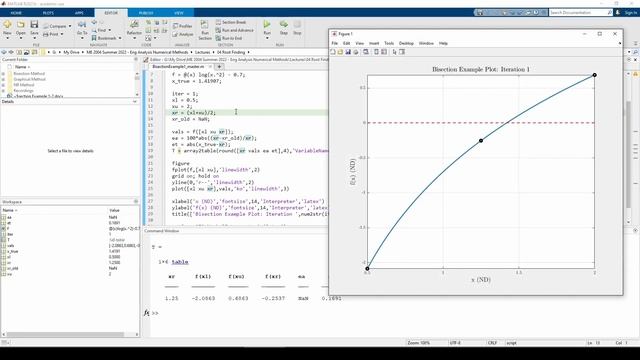The image size is (640, 360).
Task: Open Figure 1 View menu
Action: tap(360, 43)
